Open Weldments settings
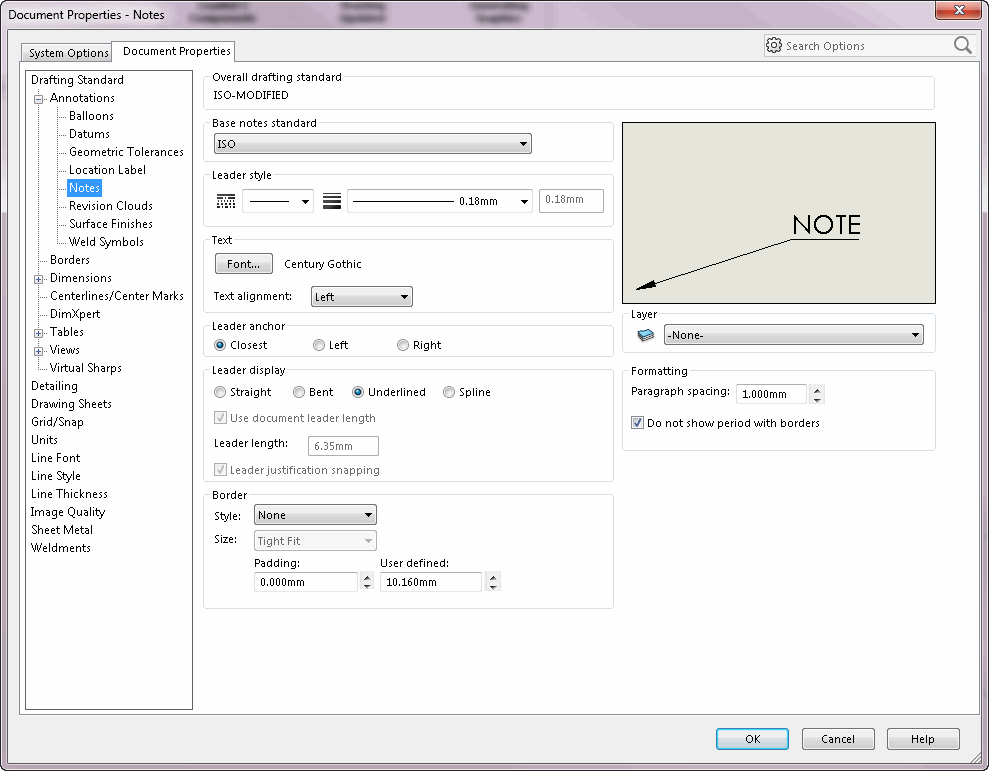The height and width of the screenshot is (771, 989). point(61,548)
